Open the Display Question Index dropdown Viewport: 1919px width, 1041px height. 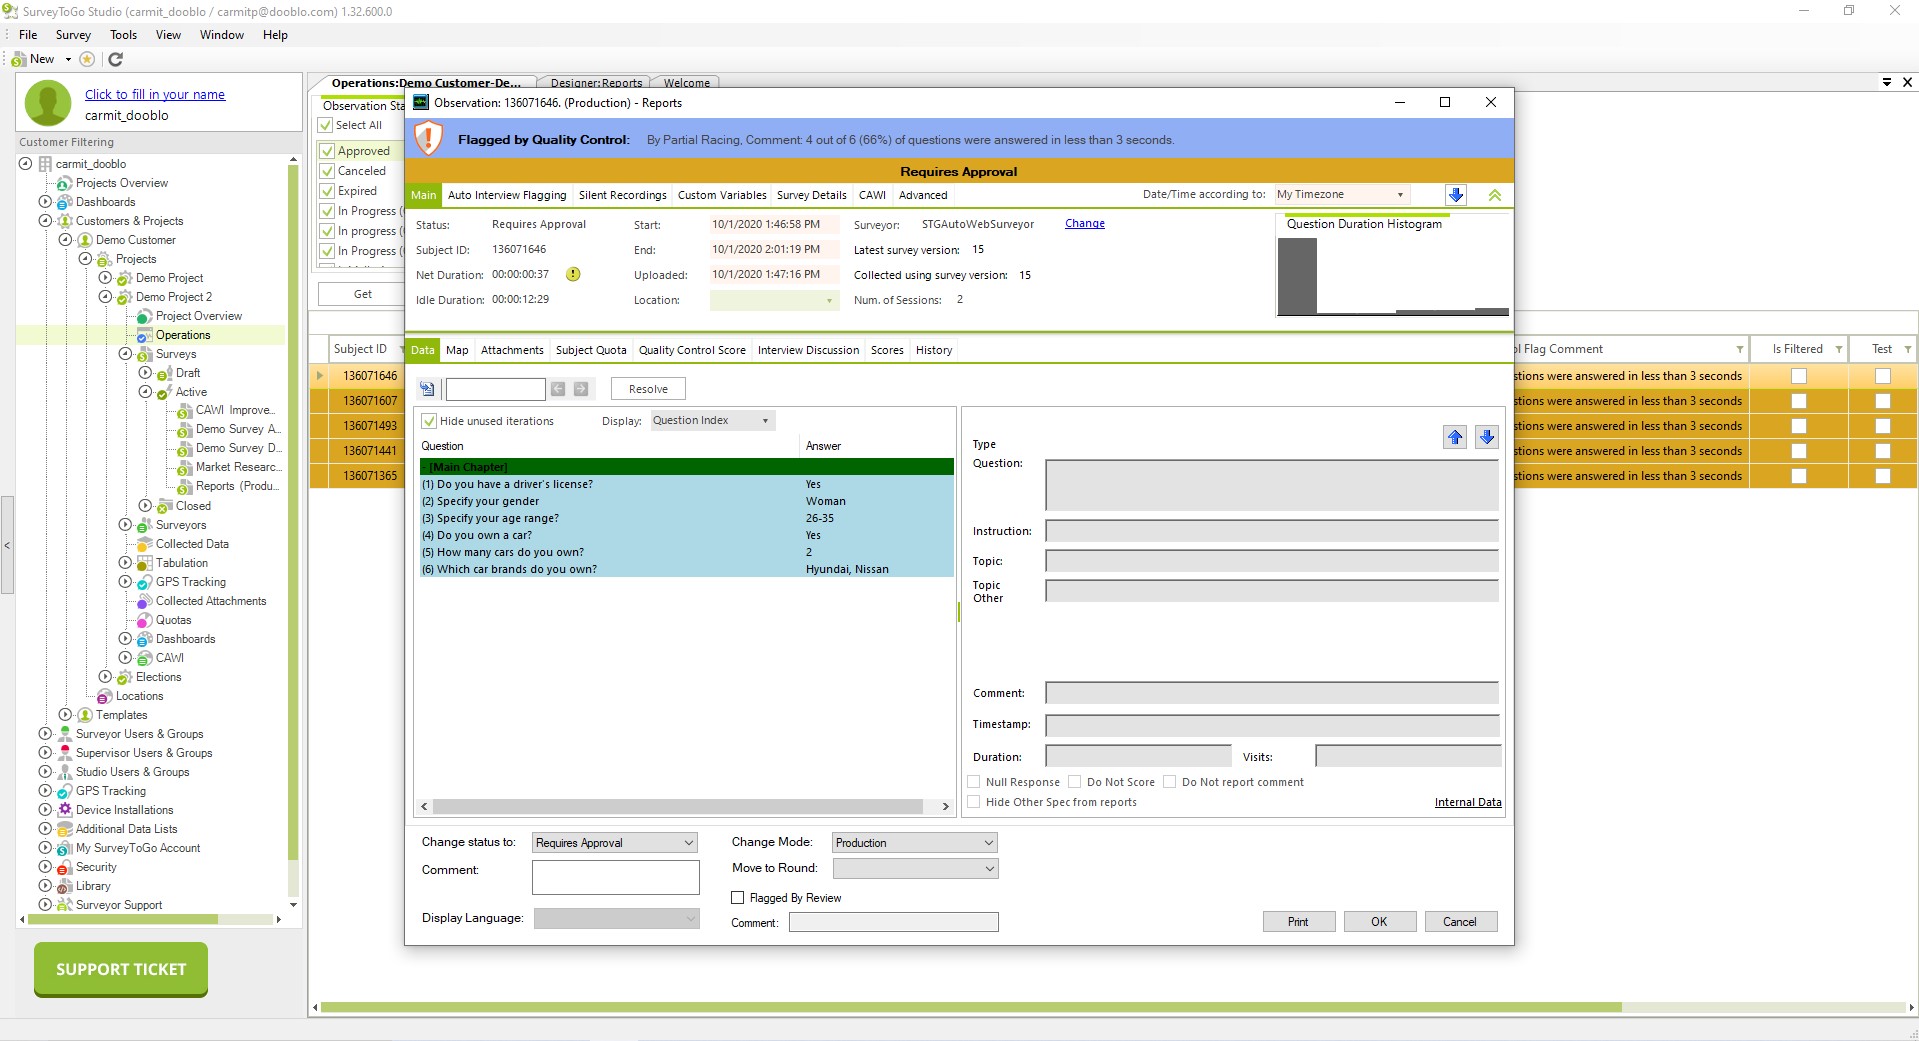712,421
